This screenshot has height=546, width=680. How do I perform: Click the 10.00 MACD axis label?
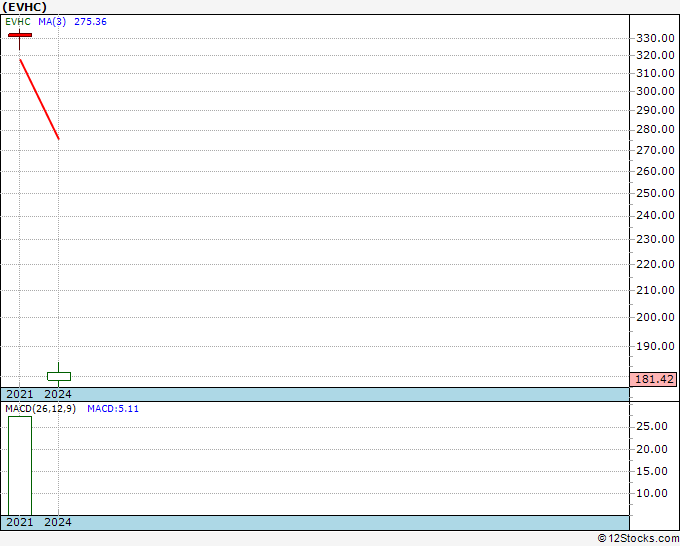point(652,493)
